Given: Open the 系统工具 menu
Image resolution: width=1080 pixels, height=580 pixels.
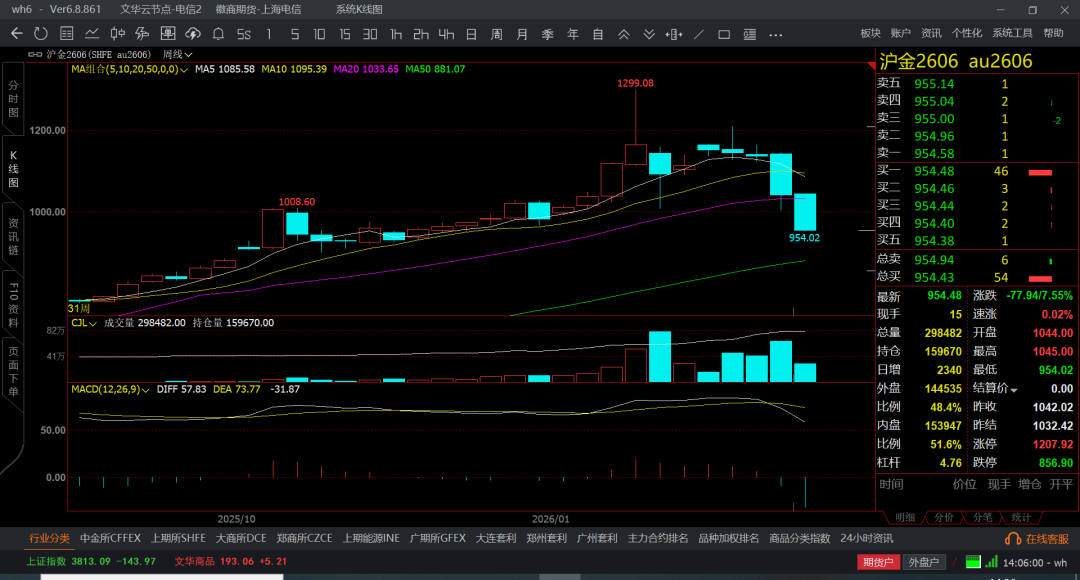Looking at the screenshot, I should (x=1012, y=33).
